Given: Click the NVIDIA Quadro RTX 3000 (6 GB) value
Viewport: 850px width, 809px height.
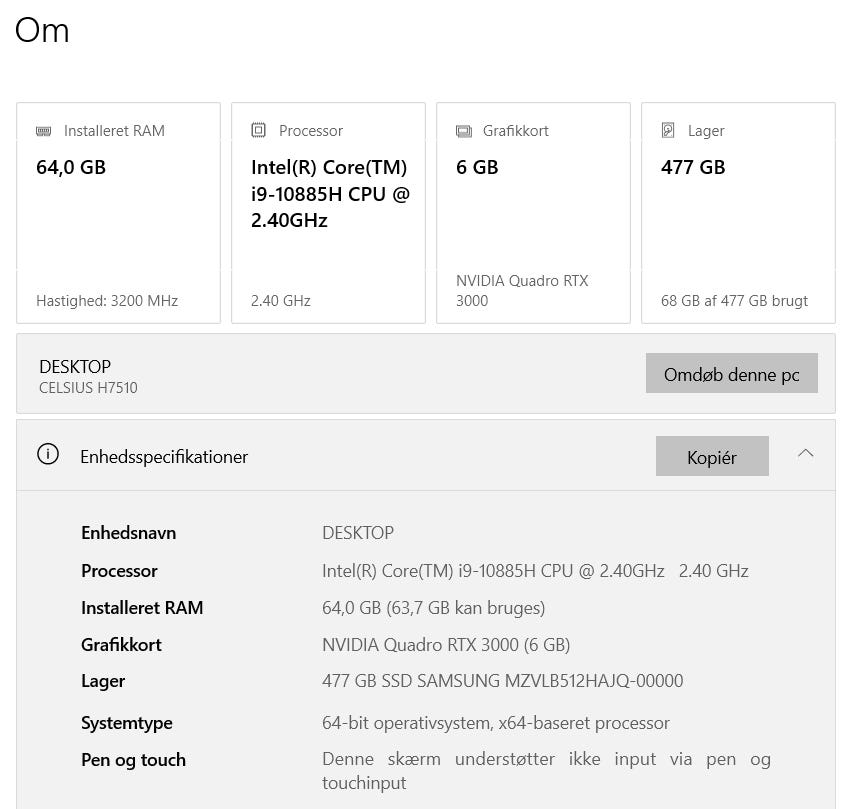Looking at the screenshot, I should pyautogui.click(x=446, y=645).
